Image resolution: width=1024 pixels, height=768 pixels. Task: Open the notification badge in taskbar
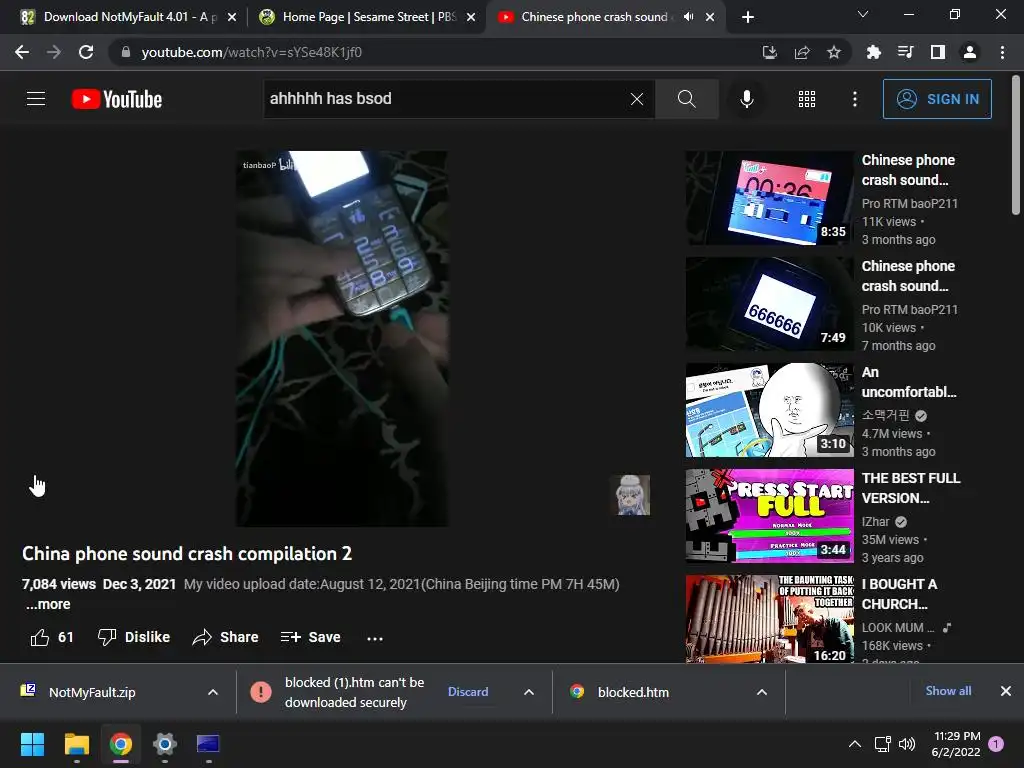click(996, 744)
